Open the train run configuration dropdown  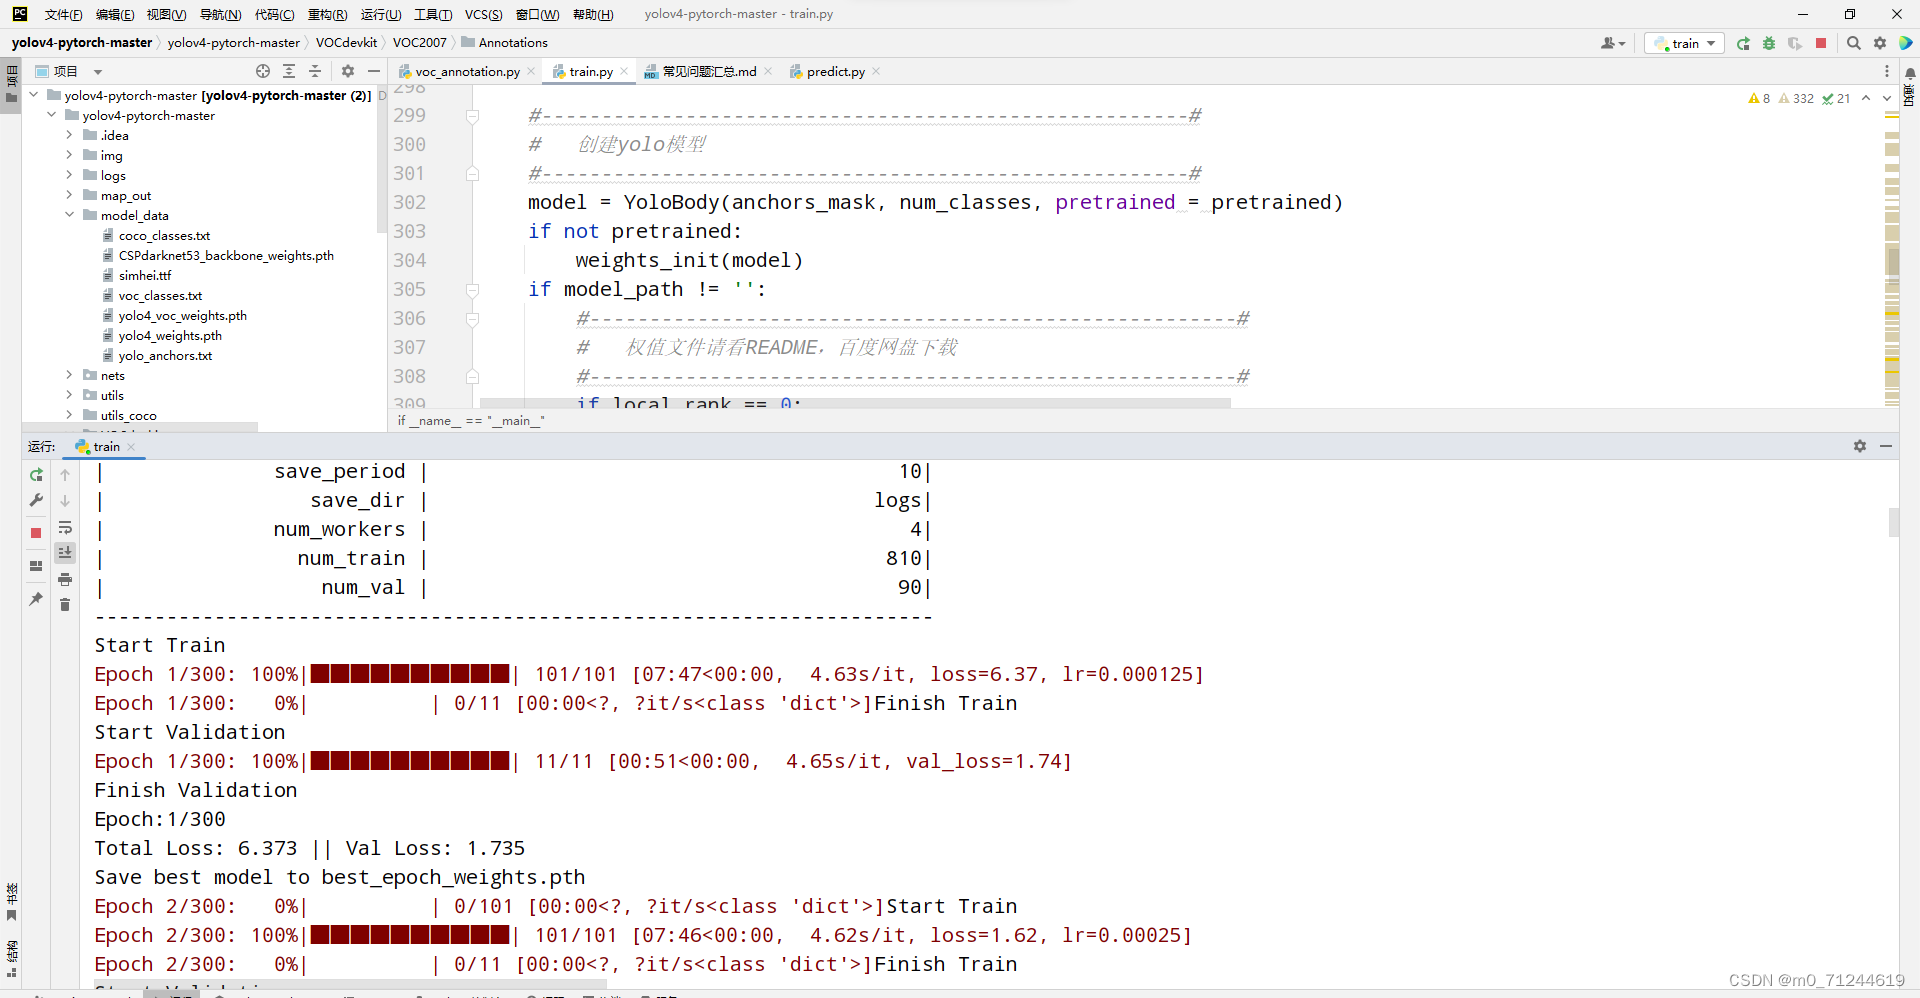1684,43
